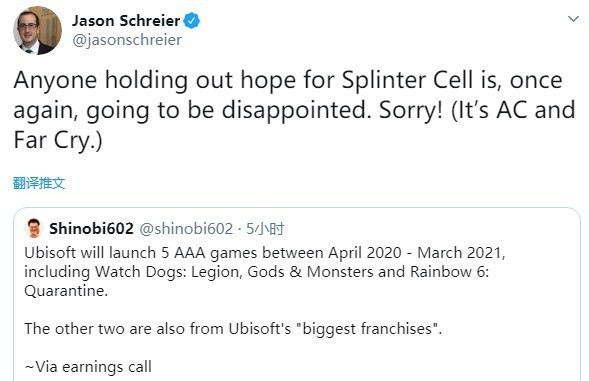Click the 5小时 timestamp
The height and width of the screenshot is (381, 589).
(265, 228)
